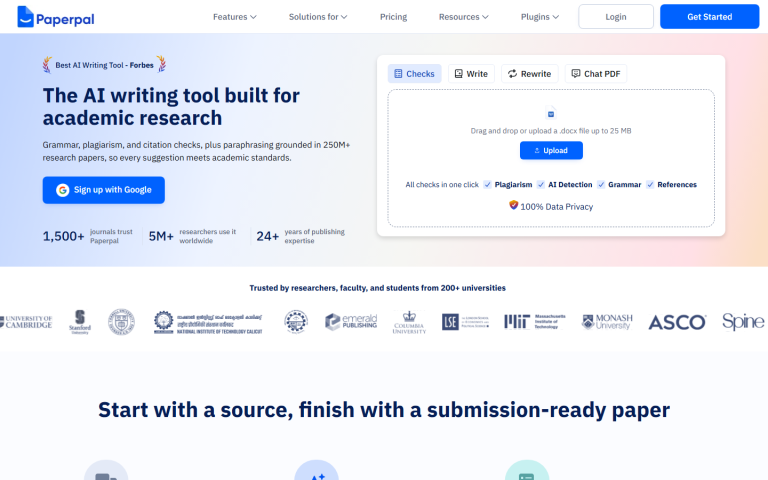Click the LSE logo
The image size is (768, 480).
click(x=465, y=322)
